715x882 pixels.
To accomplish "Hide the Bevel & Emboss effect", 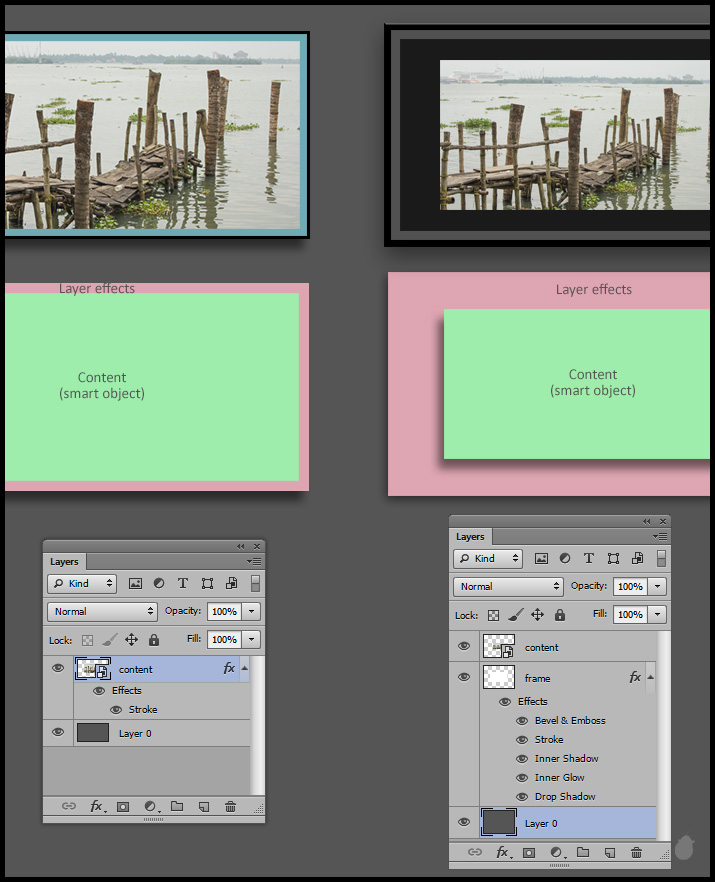I will coord(522,721).
